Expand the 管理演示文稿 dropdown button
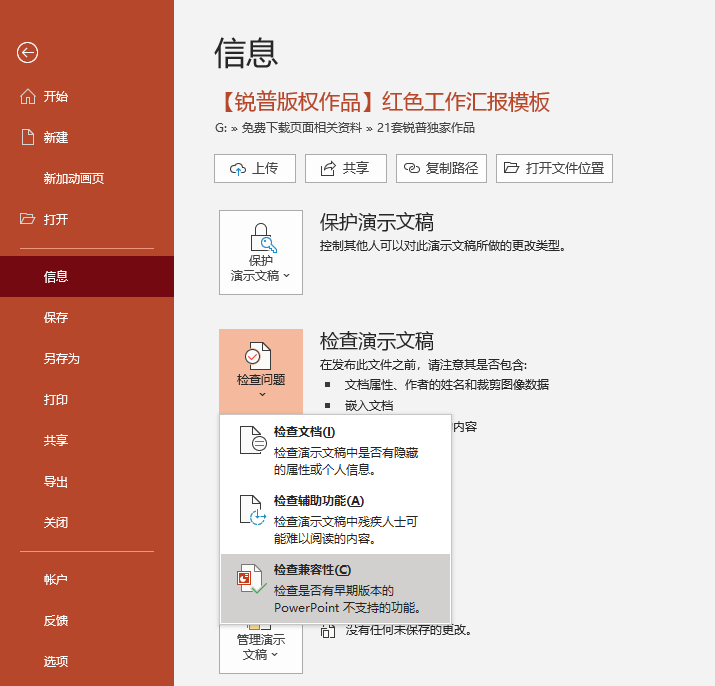The image size is (715, 686). coord(261,648)
